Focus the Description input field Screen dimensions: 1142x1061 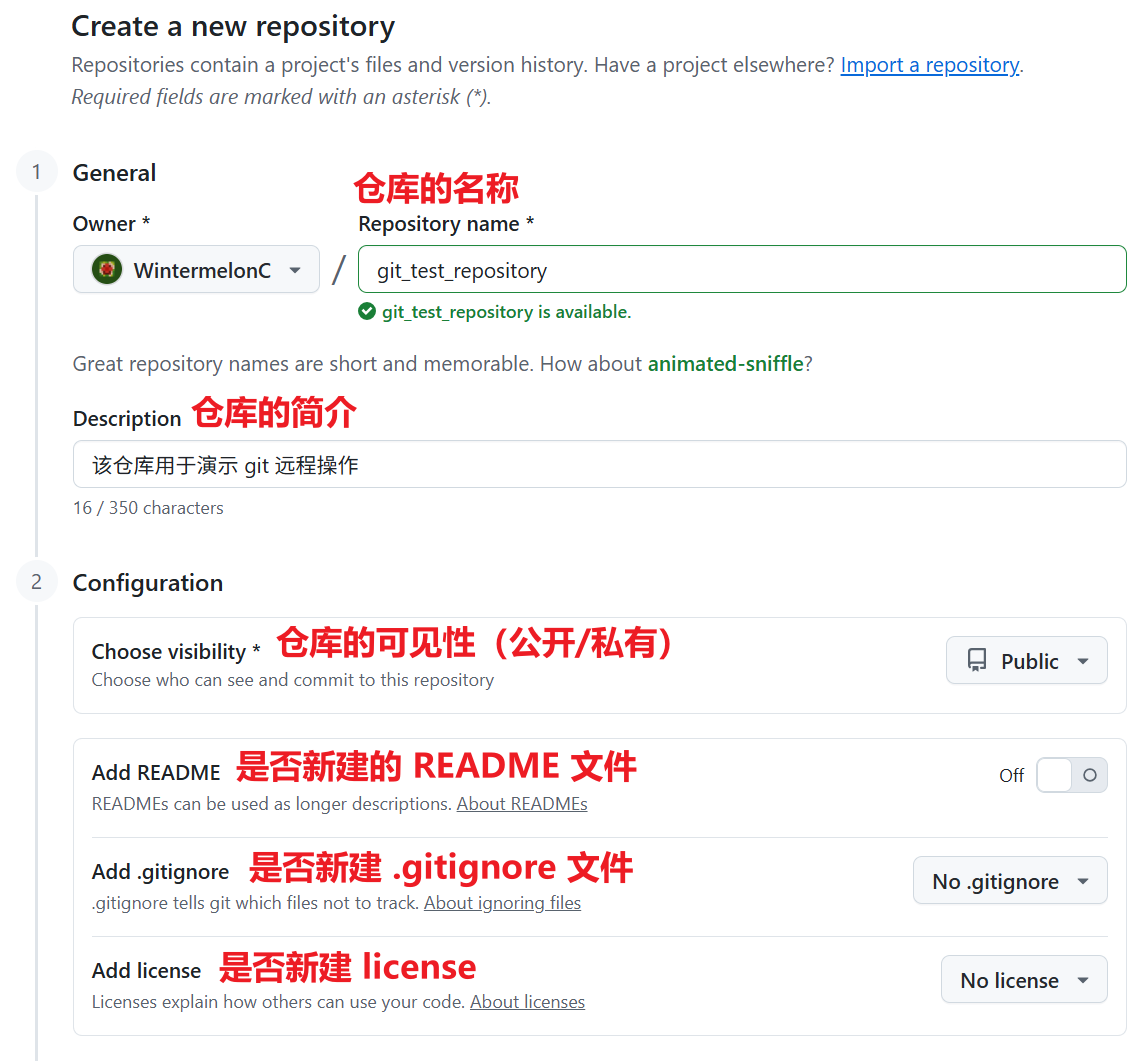pos(599,464)
